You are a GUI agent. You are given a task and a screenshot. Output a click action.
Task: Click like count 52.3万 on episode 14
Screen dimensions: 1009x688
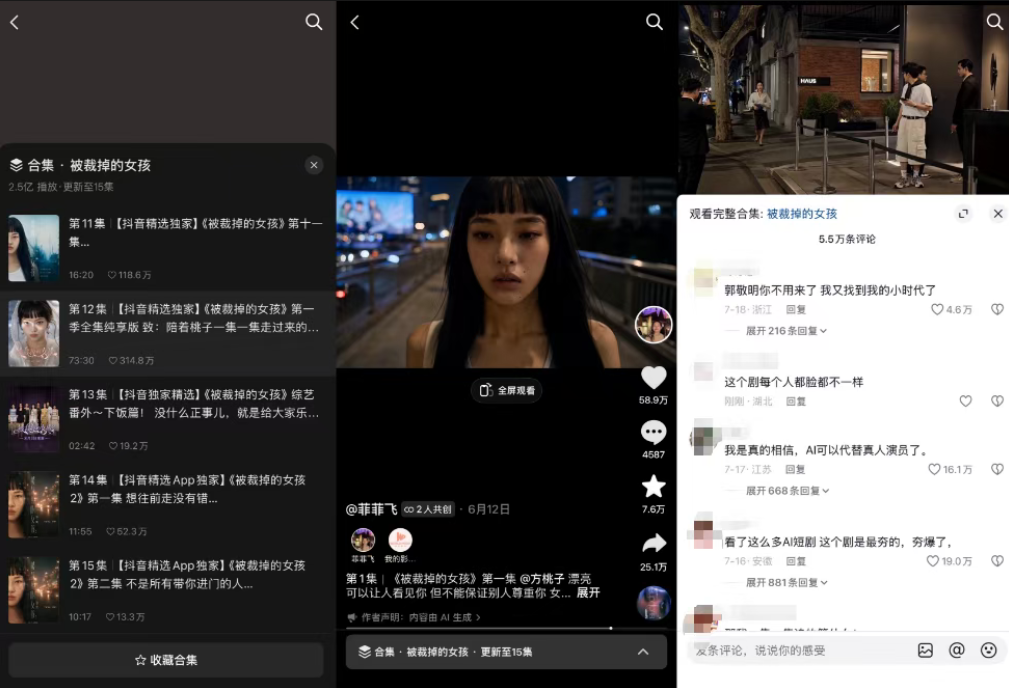point(127,532)
